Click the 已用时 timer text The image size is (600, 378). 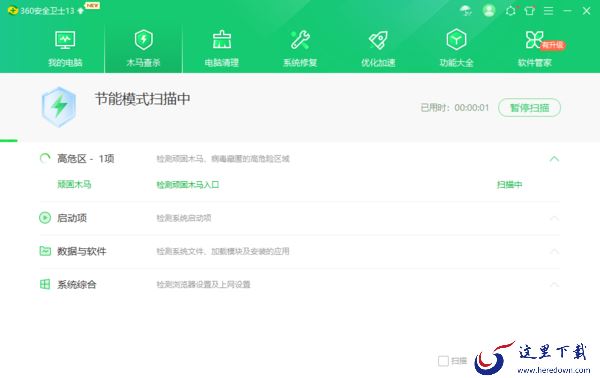(x=455, y=108)
